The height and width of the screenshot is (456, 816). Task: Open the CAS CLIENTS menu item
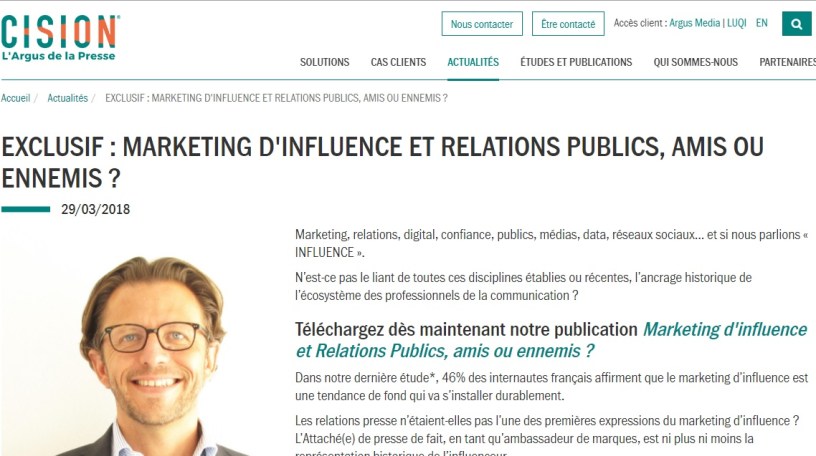point(398,62)
